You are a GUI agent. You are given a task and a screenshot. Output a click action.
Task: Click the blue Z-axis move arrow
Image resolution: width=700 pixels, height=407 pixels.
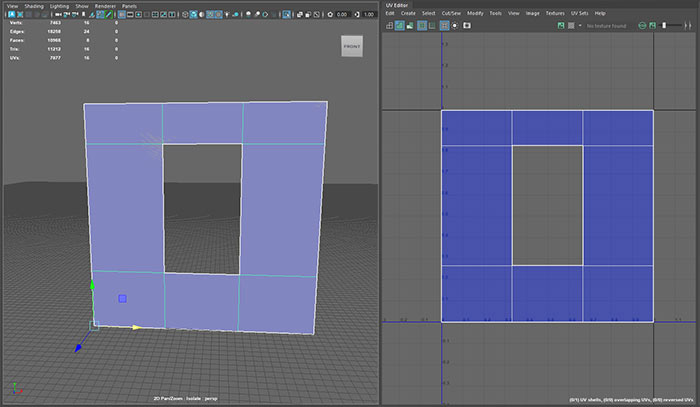(x=78, y=347)
